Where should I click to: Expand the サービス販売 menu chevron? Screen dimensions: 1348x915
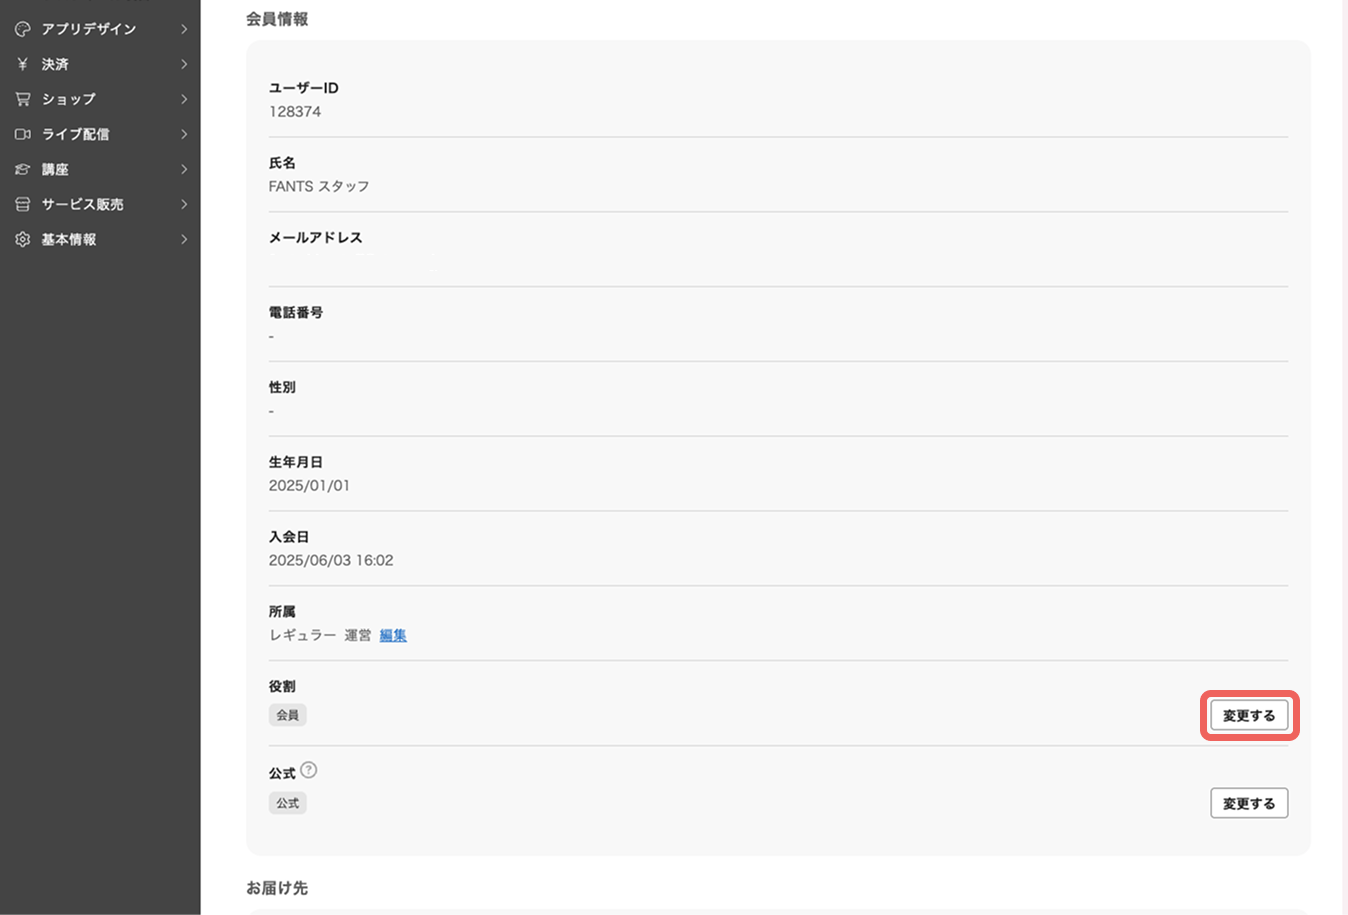184,204
